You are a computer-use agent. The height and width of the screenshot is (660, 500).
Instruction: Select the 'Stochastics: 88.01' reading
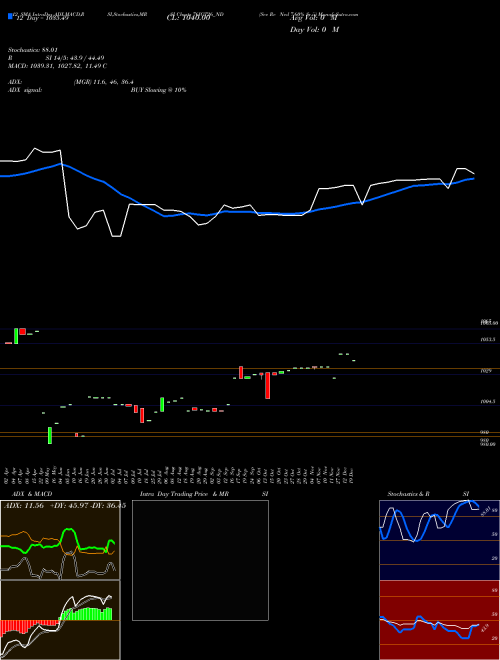pos(32,50)
